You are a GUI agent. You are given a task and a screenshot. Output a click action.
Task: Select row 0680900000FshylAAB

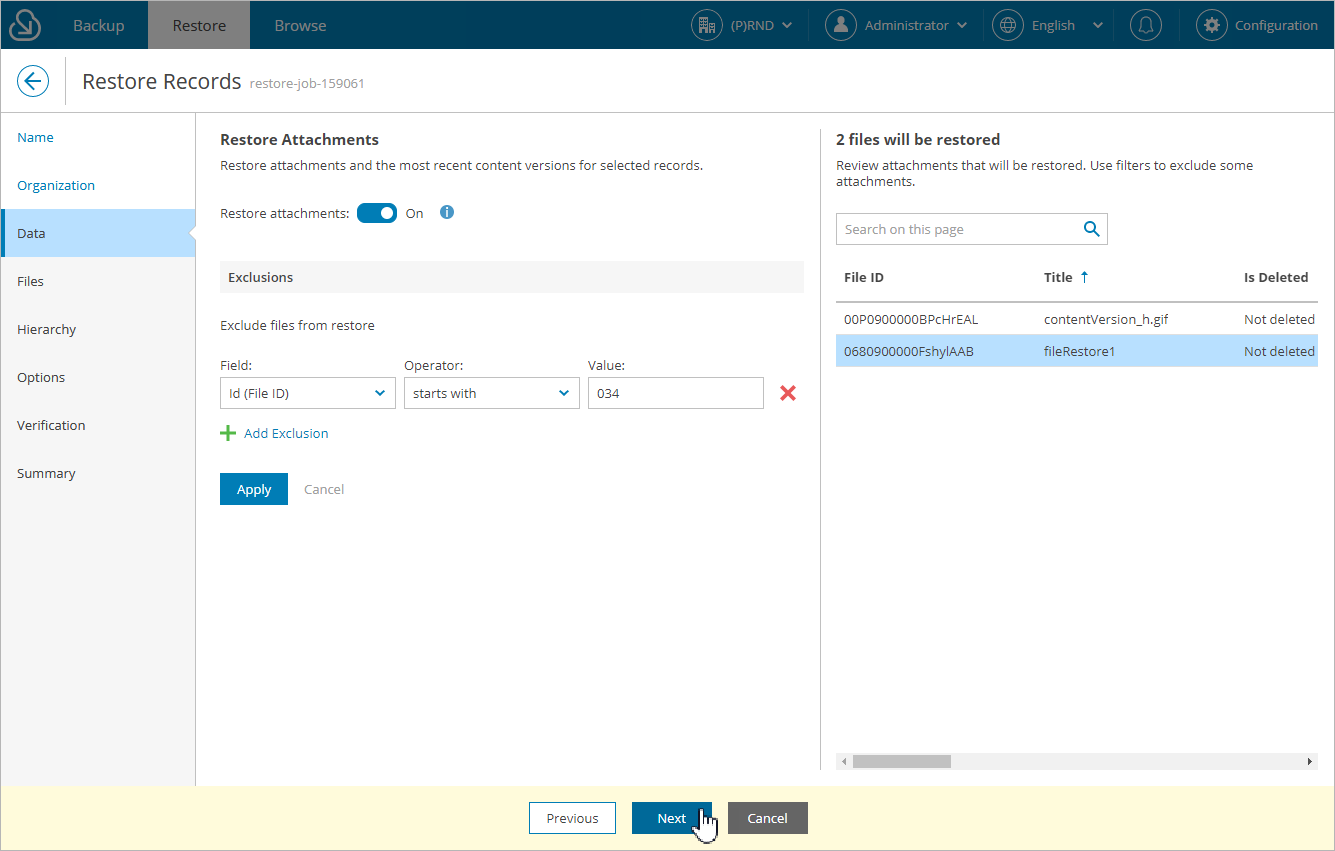tap(1077, 351)
